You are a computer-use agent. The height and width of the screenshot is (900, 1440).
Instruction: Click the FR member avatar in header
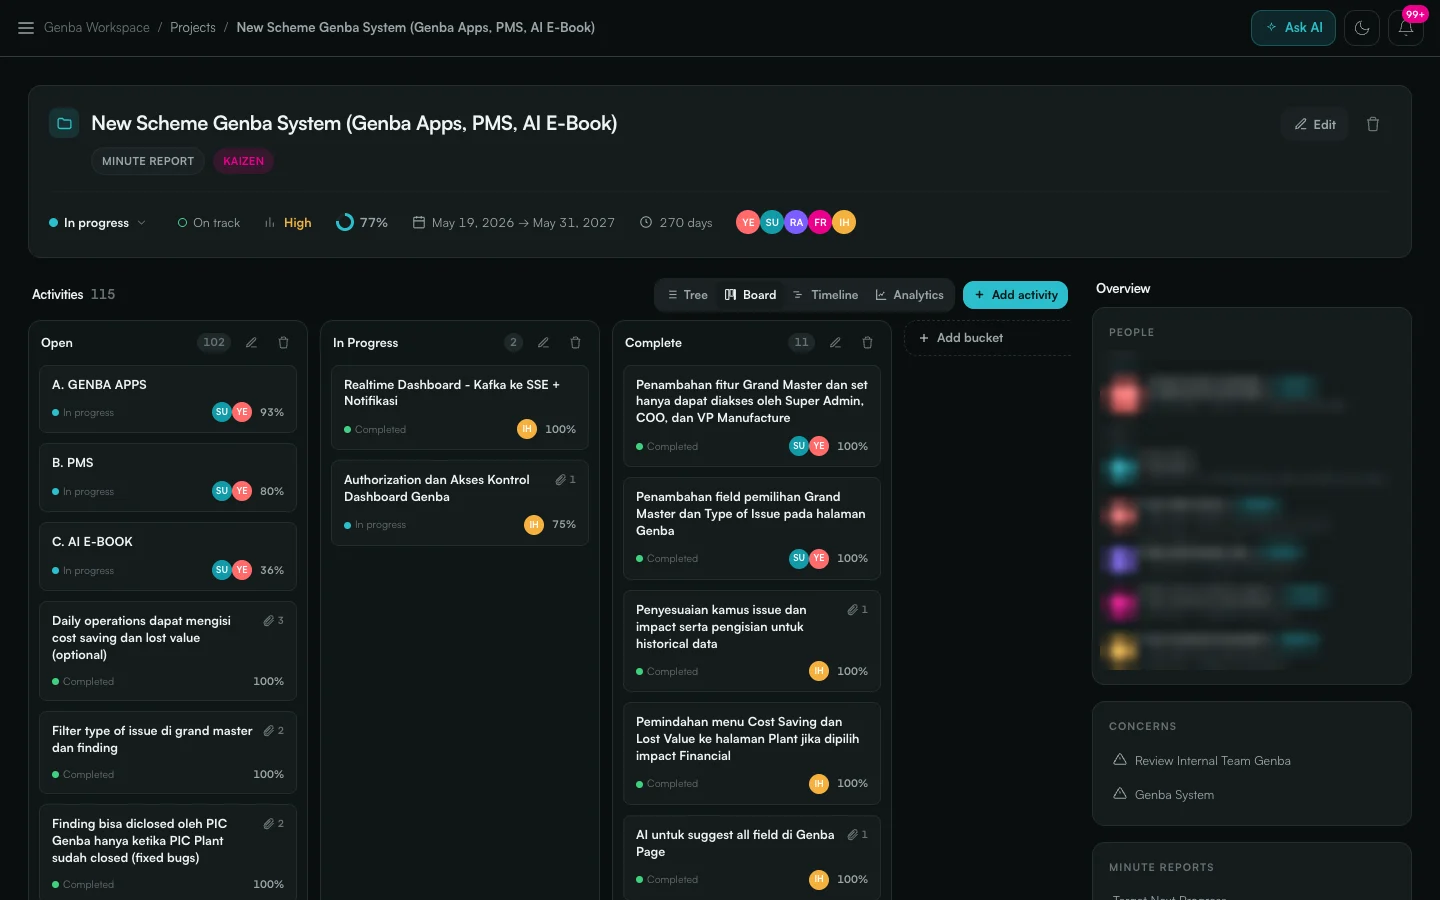(820, 222)
